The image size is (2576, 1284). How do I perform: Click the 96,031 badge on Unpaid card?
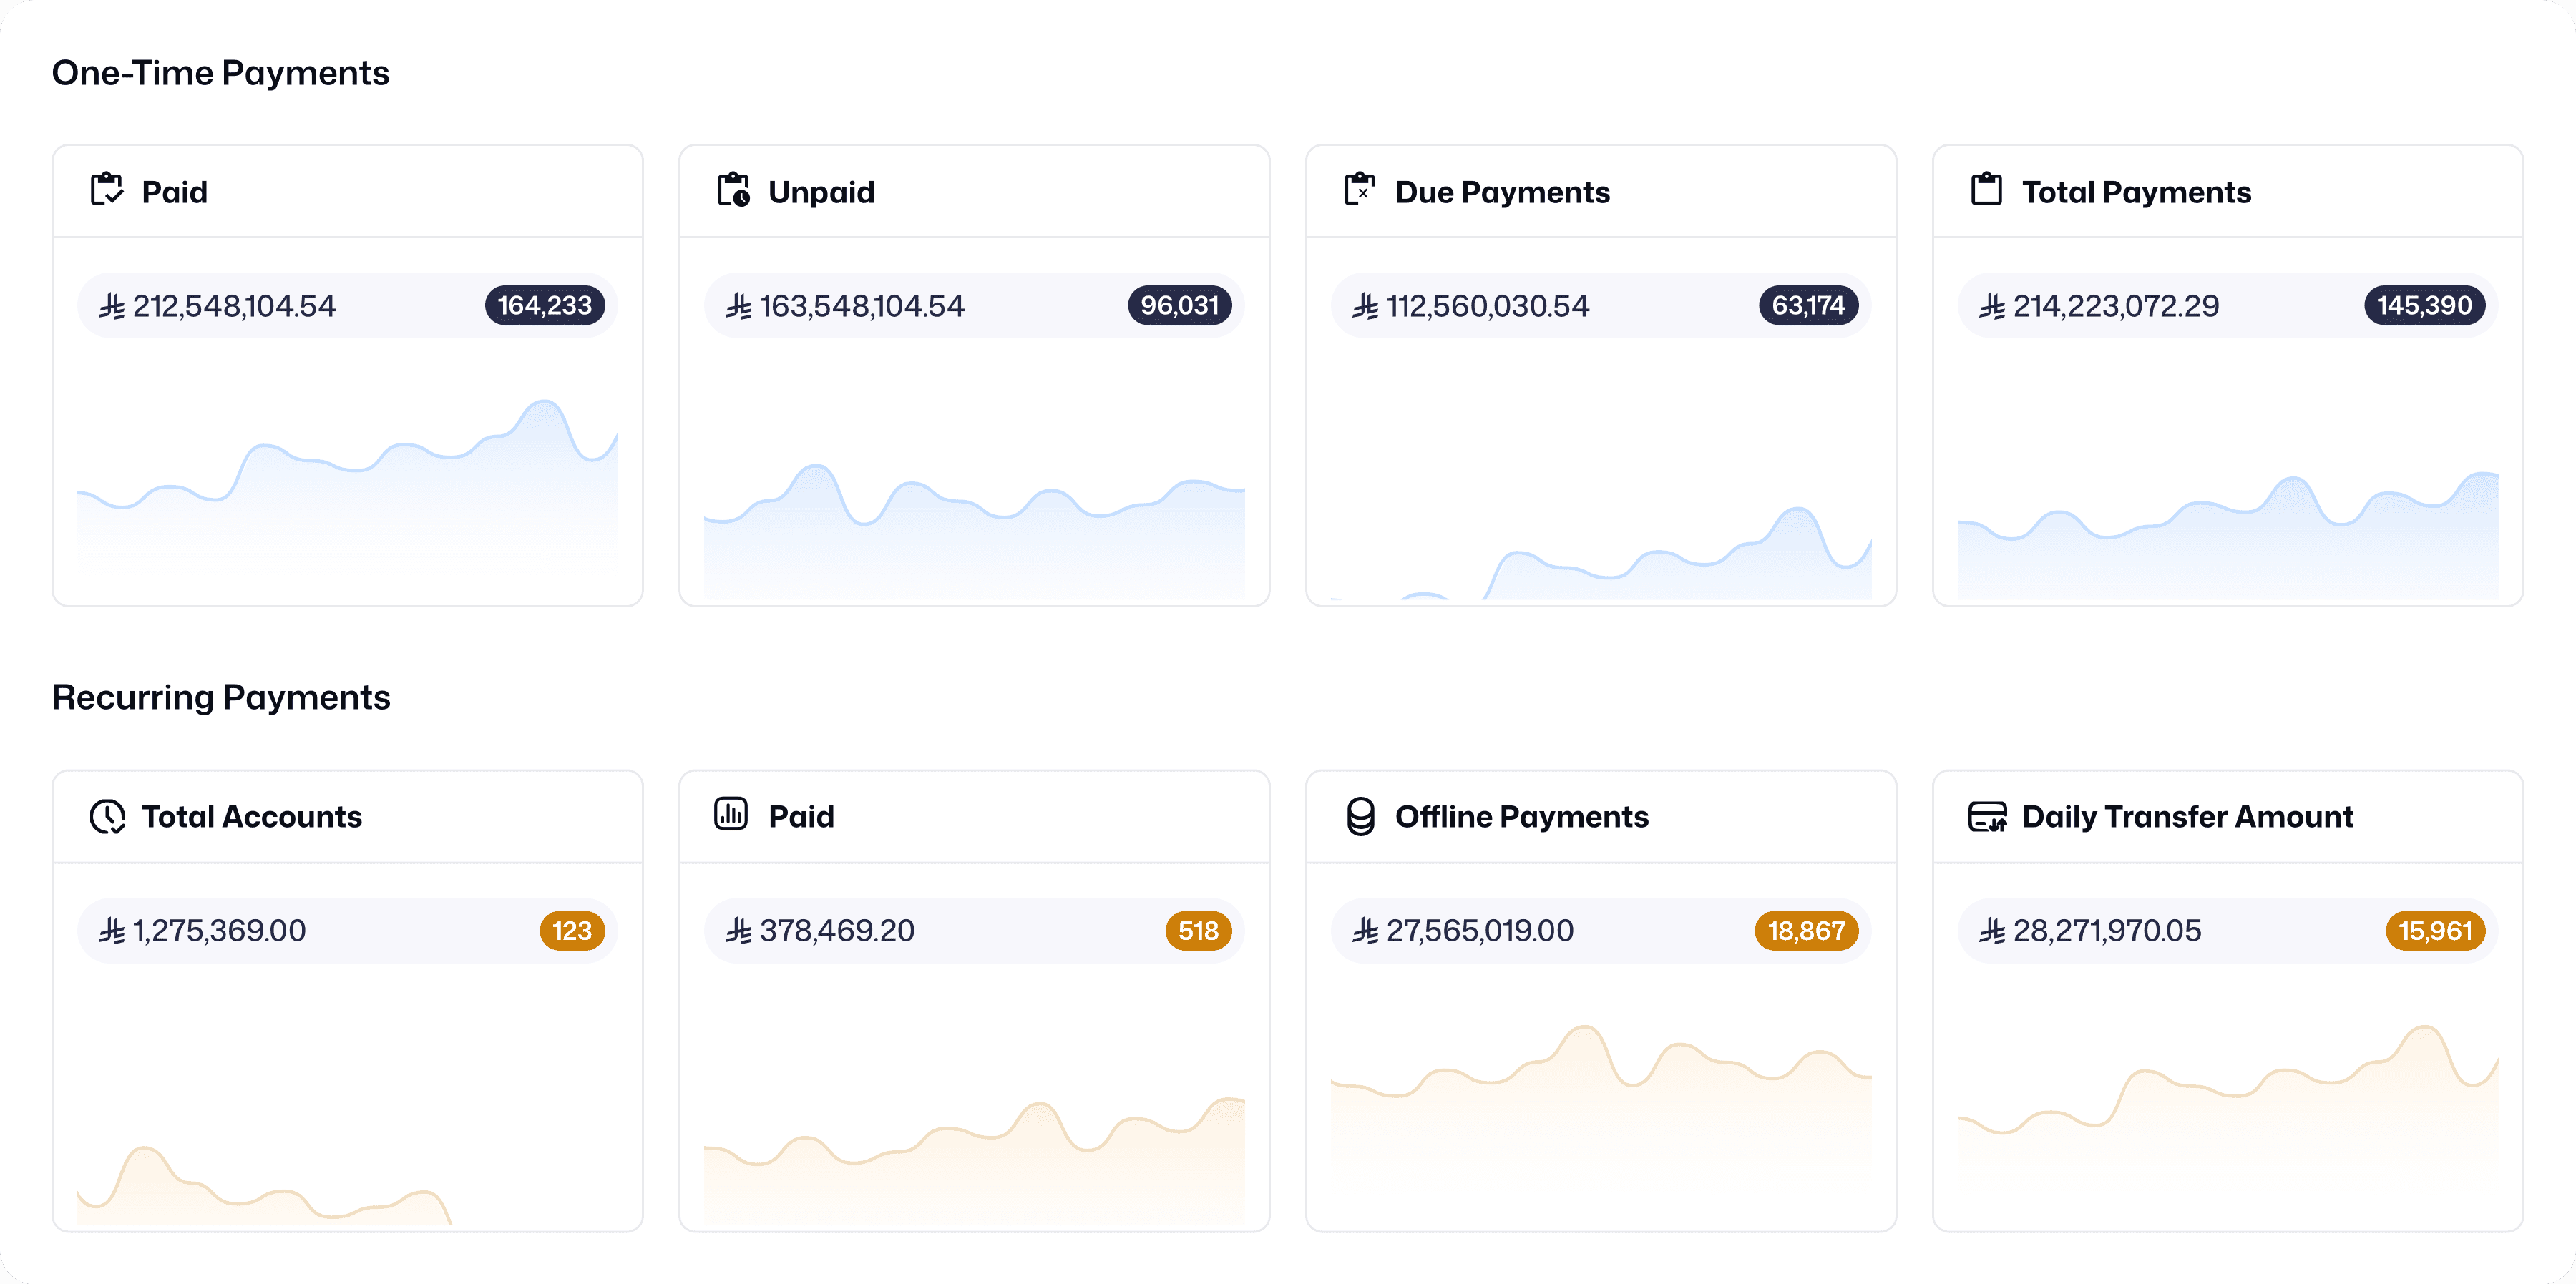(1179, 306)
